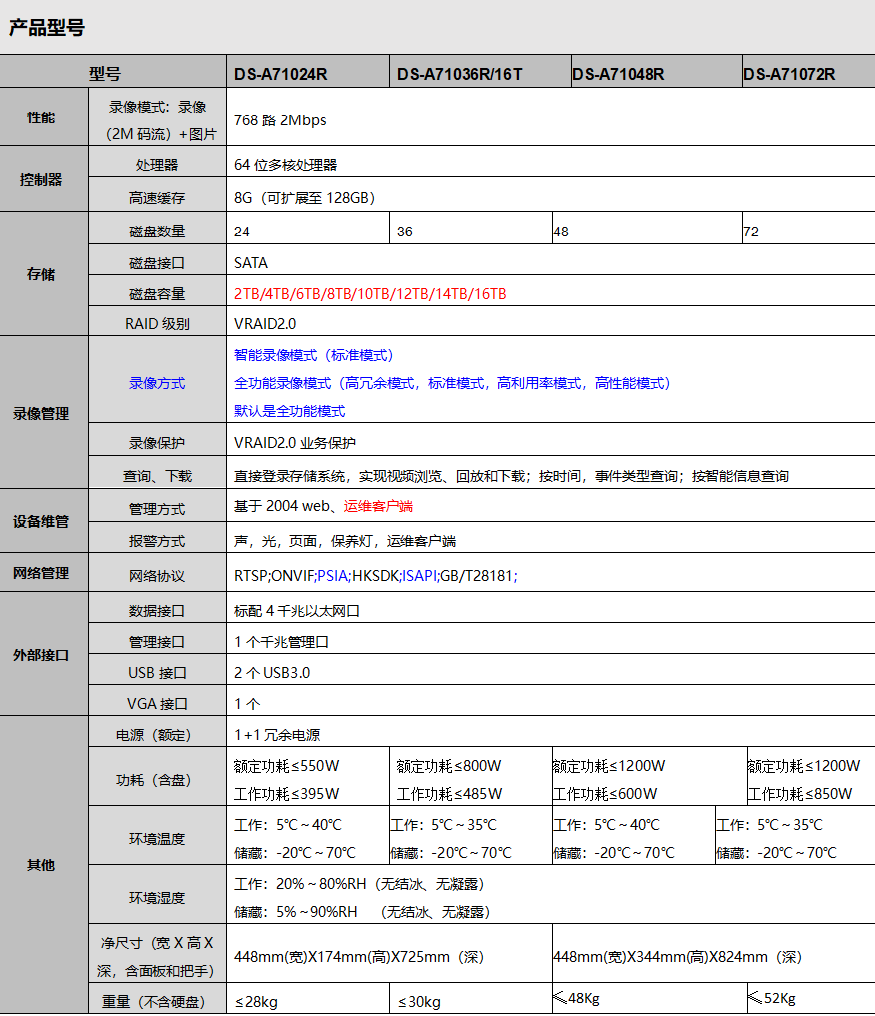Click the 1 个千兆管理口 value
Screen dimensions: 875x1016
pos(281,642)
